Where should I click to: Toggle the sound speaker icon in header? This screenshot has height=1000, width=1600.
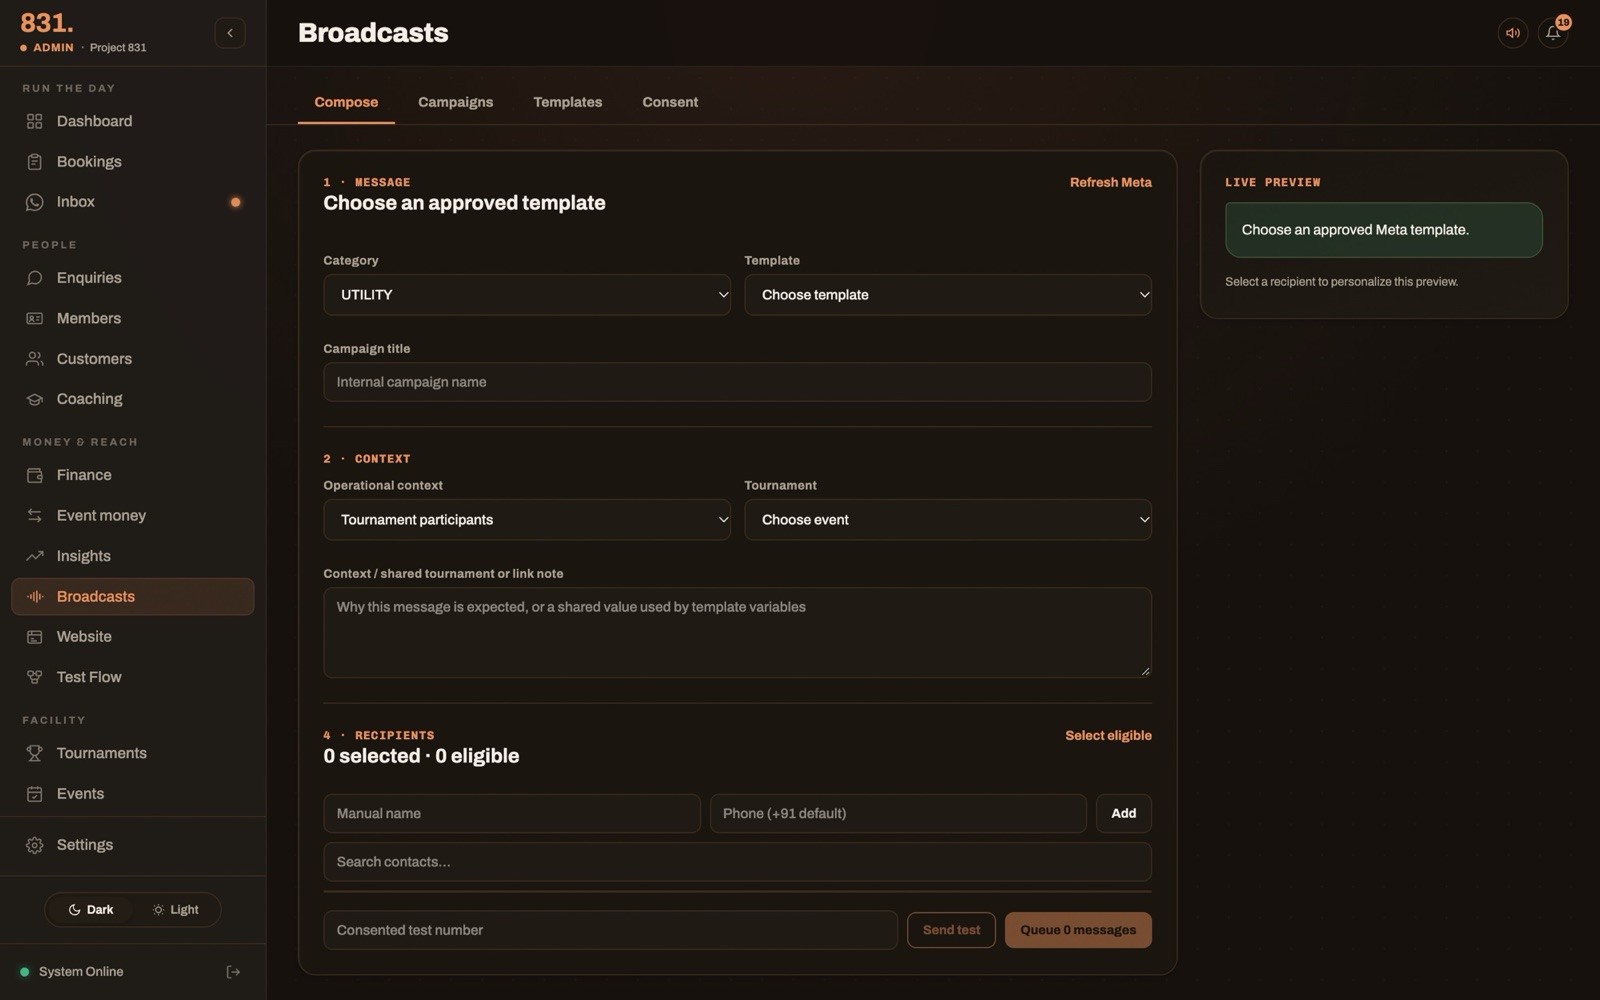[x=1513, y=33]
